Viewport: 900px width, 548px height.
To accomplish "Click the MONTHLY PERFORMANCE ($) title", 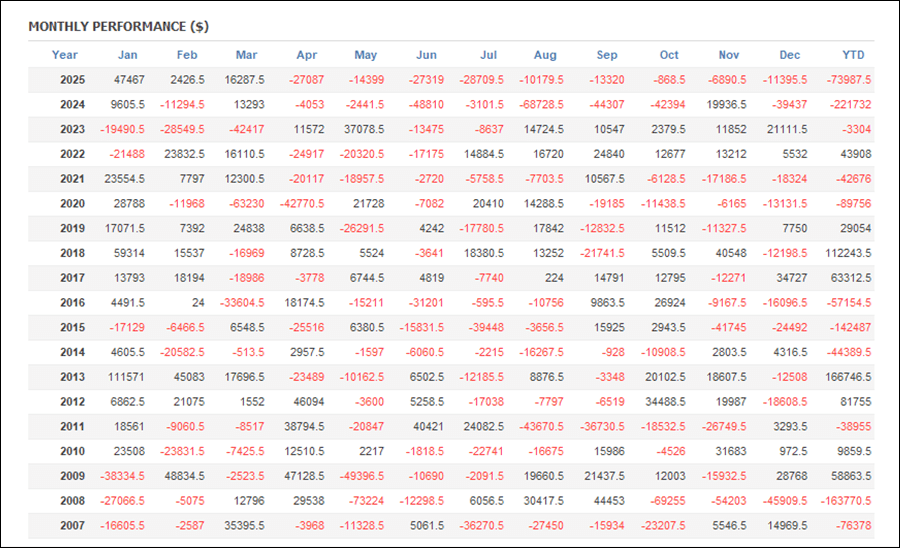I will [x=118, y=26].
